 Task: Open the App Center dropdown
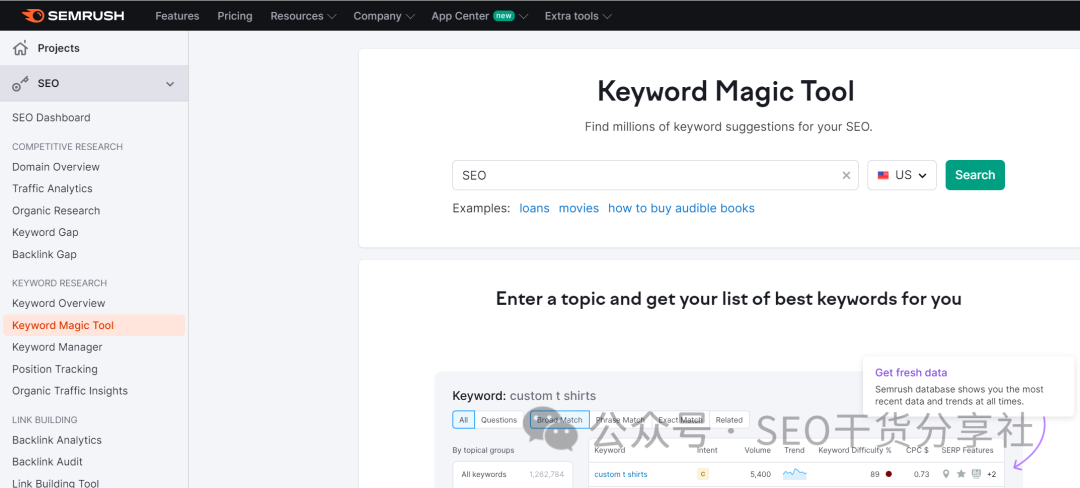[479, 16]
